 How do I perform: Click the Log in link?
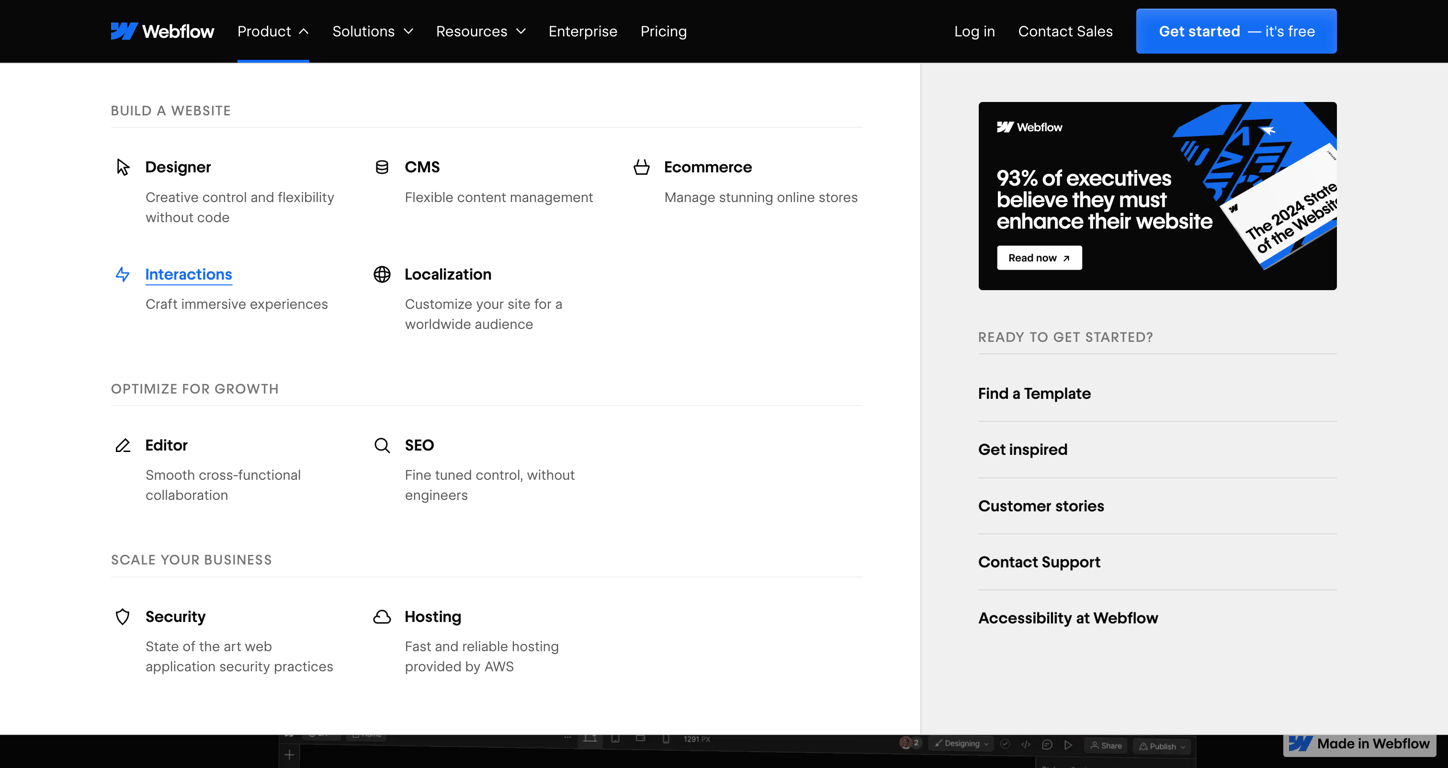[x=974, y=31]
